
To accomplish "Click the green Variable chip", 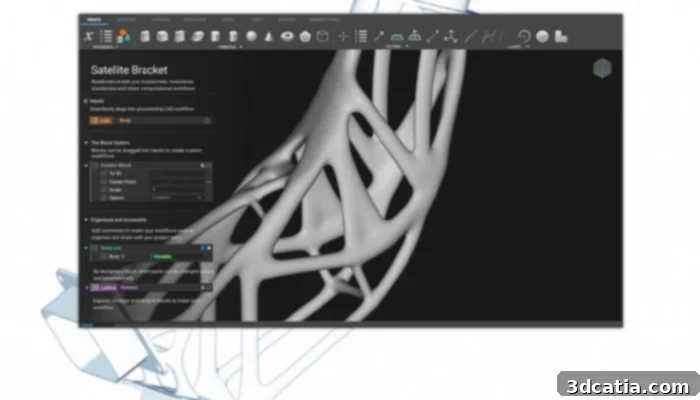I will 162,257.
